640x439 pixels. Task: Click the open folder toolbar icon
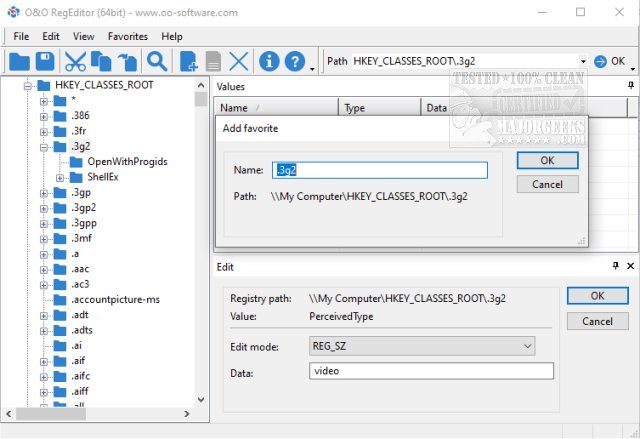tap(19, 62)
